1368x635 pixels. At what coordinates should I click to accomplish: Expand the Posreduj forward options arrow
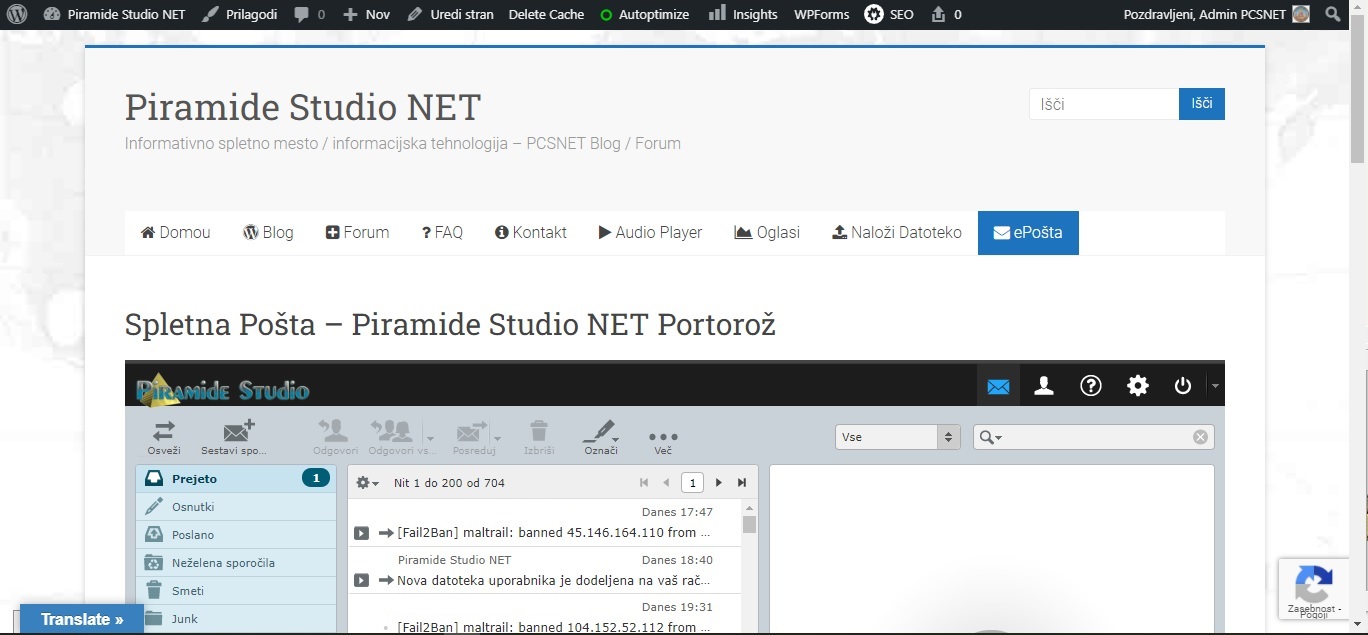point(497,437)
